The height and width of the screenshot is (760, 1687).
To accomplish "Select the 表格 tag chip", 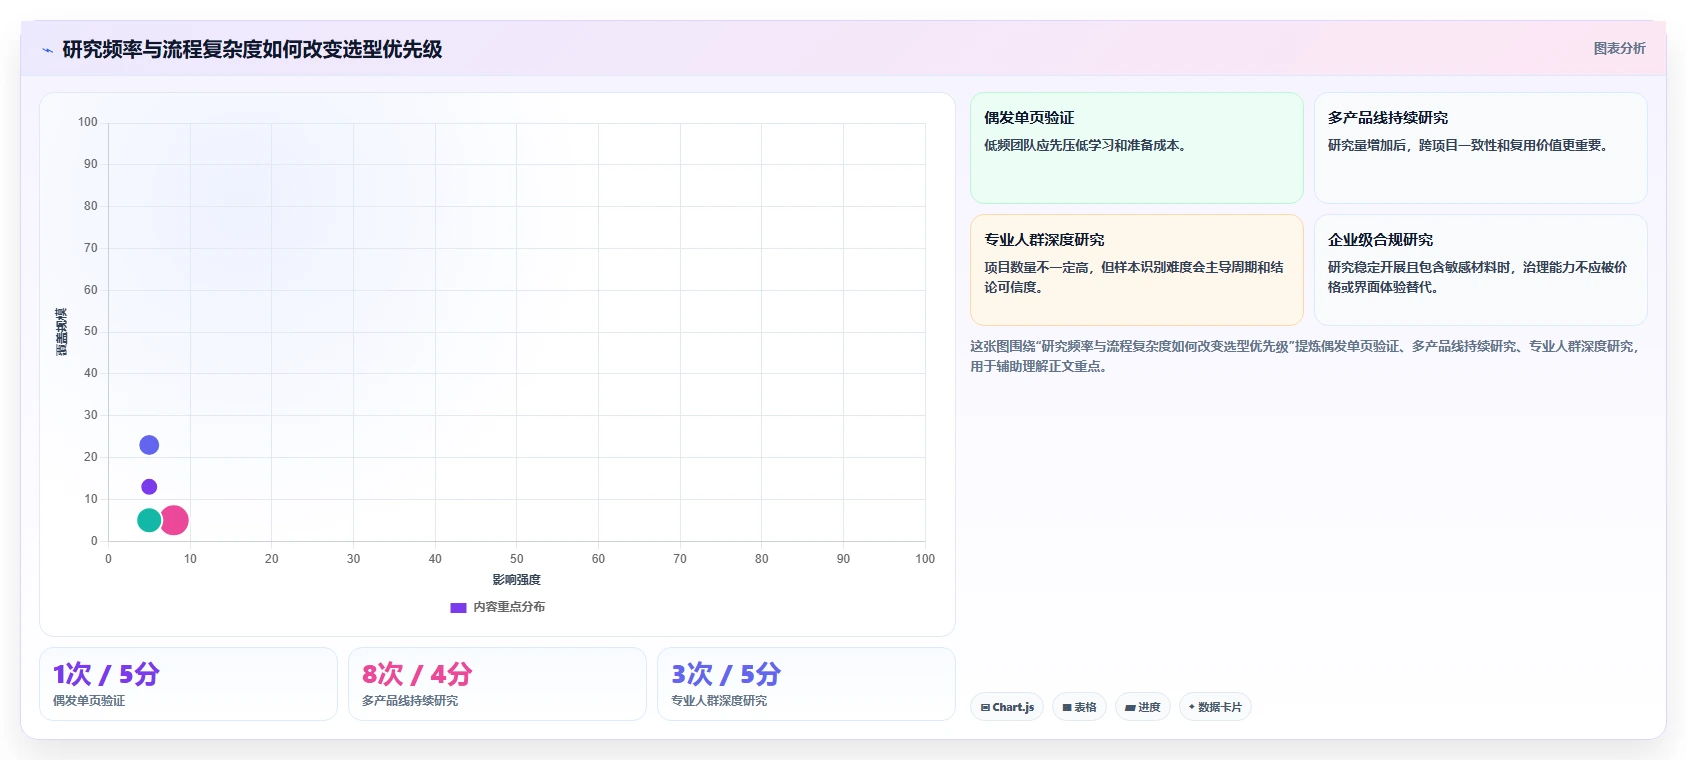I will click(1079, 707).
